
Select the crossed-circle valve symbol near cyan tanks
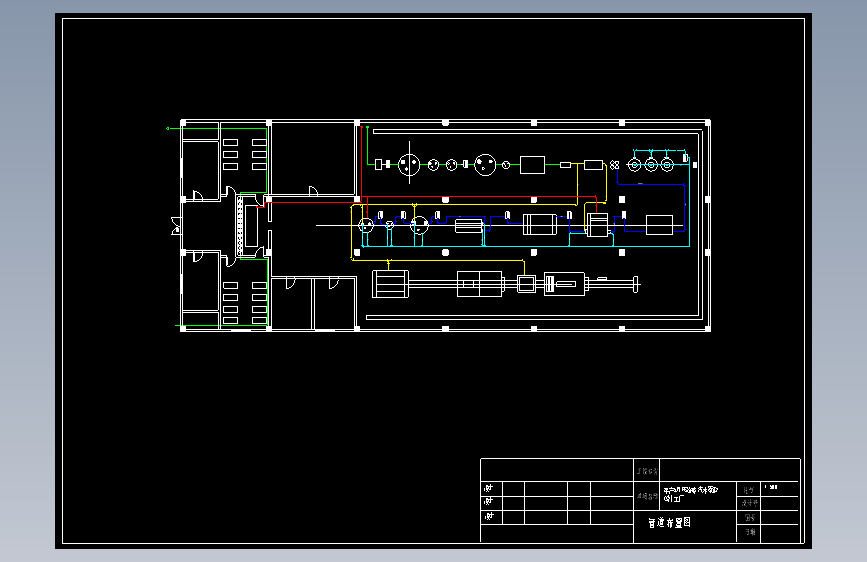[614, 165]
